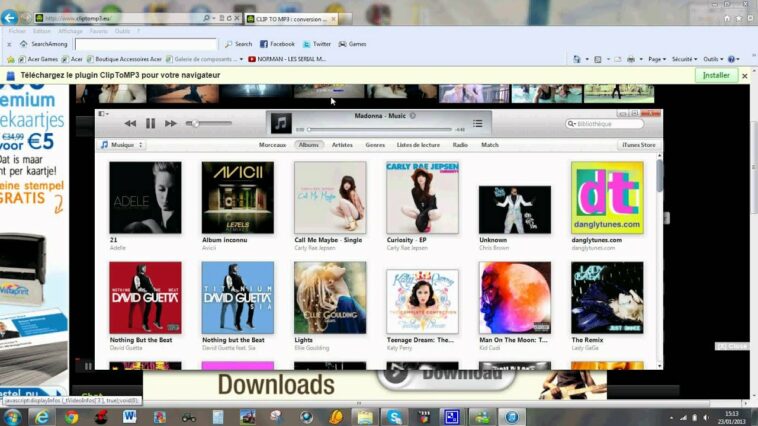758x426 pixels.
Task: Open Kid Cudi Man On The Moon cover
Action: pos(515,297)
